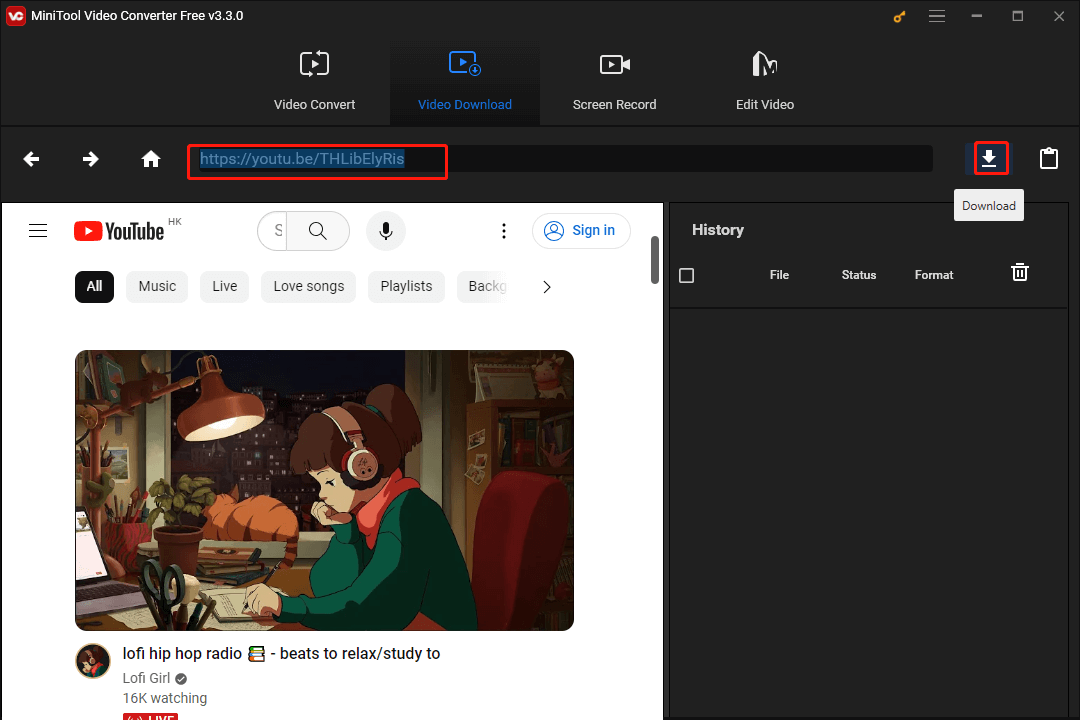1080x720 pixels.
Task: Select the Format column header
Action: 934,275
